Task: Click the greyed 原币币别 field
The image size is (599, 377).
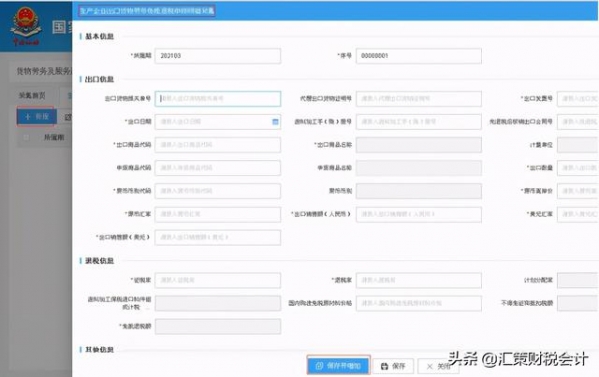Action: [x=419, y=191]
